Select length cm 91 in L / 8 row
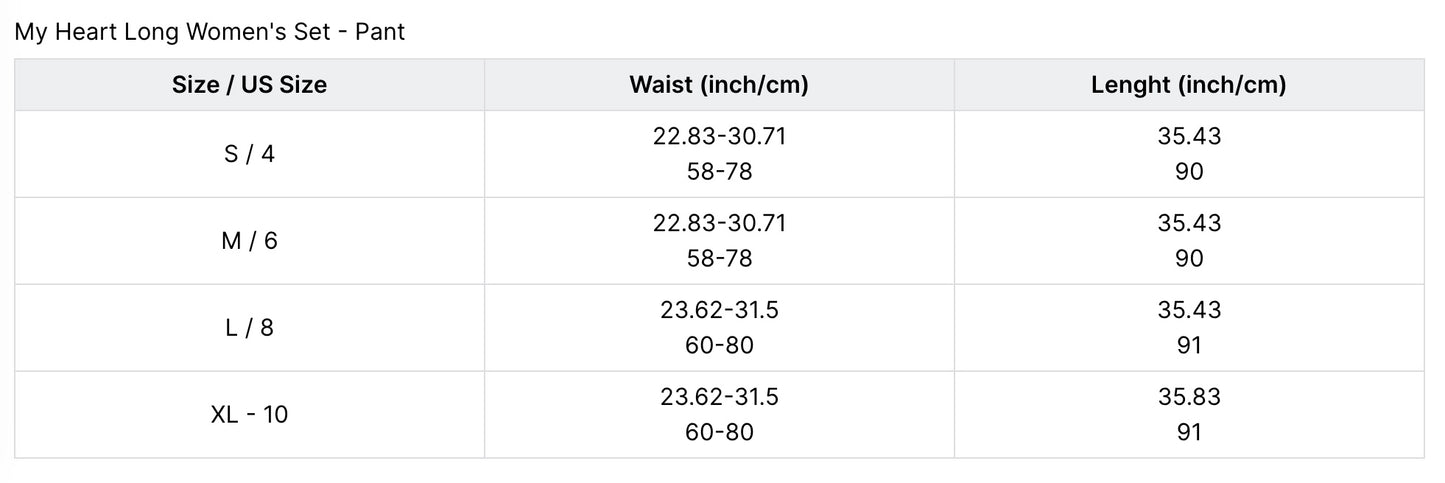The height and width of the screenshot is (483, 1445). coord(1189,346)
